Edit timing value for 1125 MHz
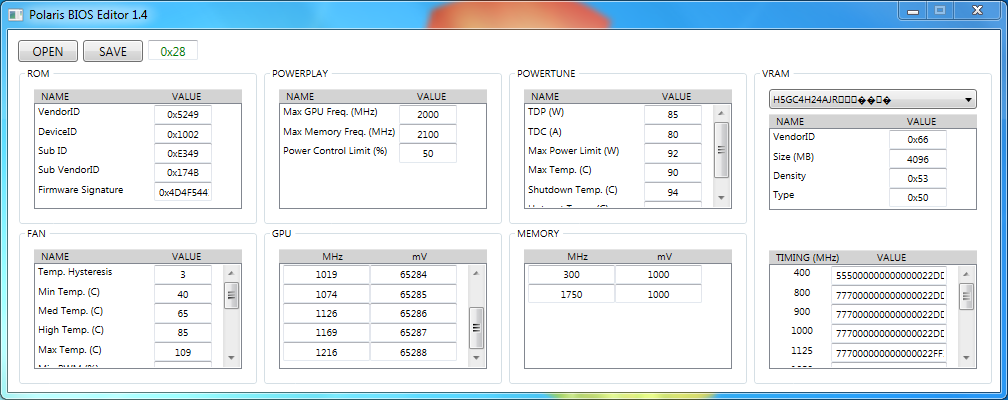Viewport: 1008px width, 400px height. click(x=889, y=352)
